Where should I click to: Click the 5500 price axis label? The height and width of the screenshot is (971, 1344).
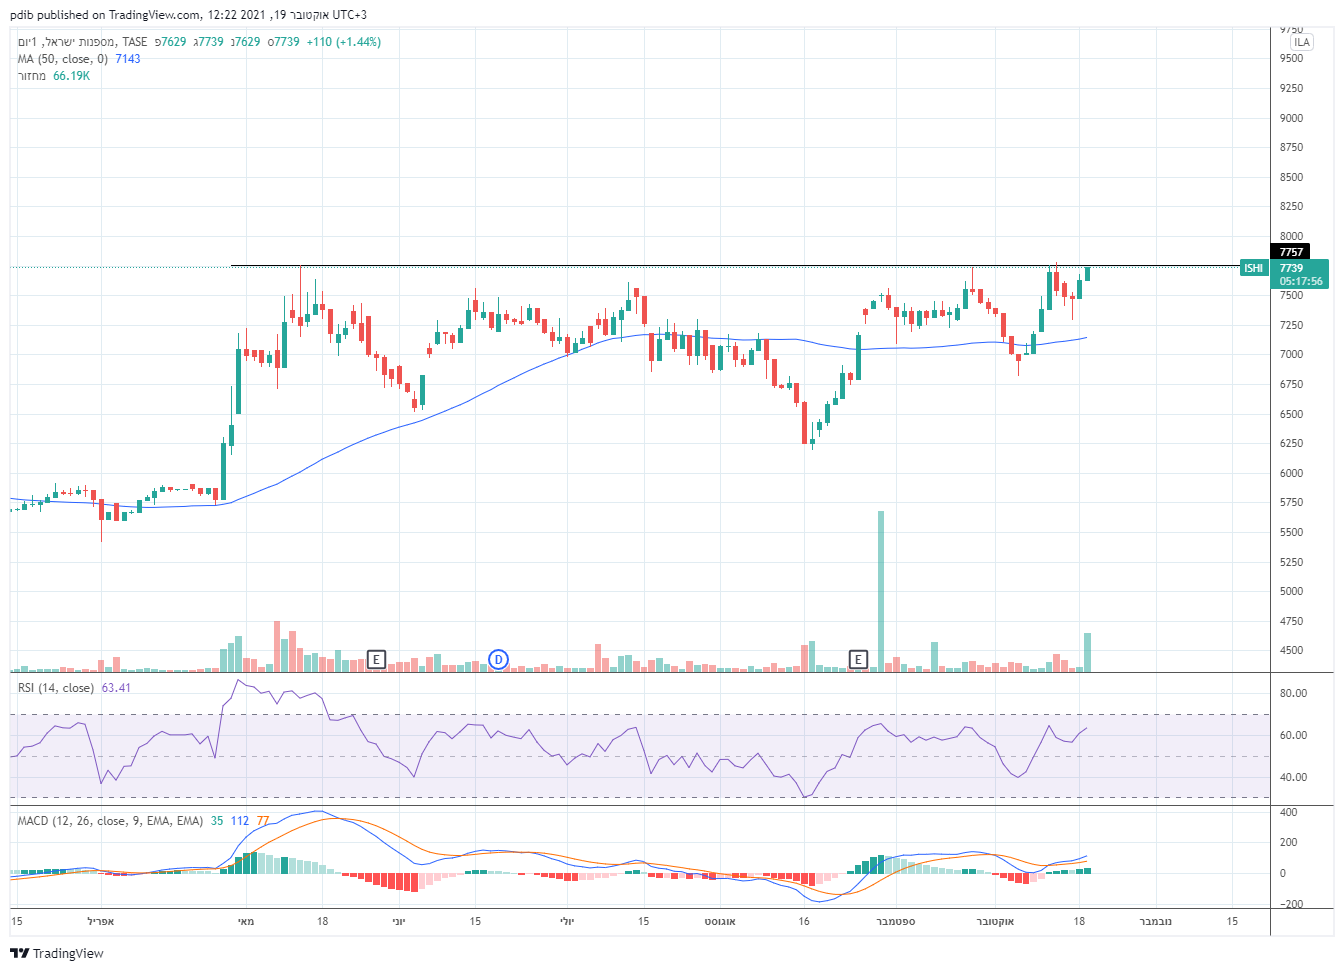(x=1291, y=532)
